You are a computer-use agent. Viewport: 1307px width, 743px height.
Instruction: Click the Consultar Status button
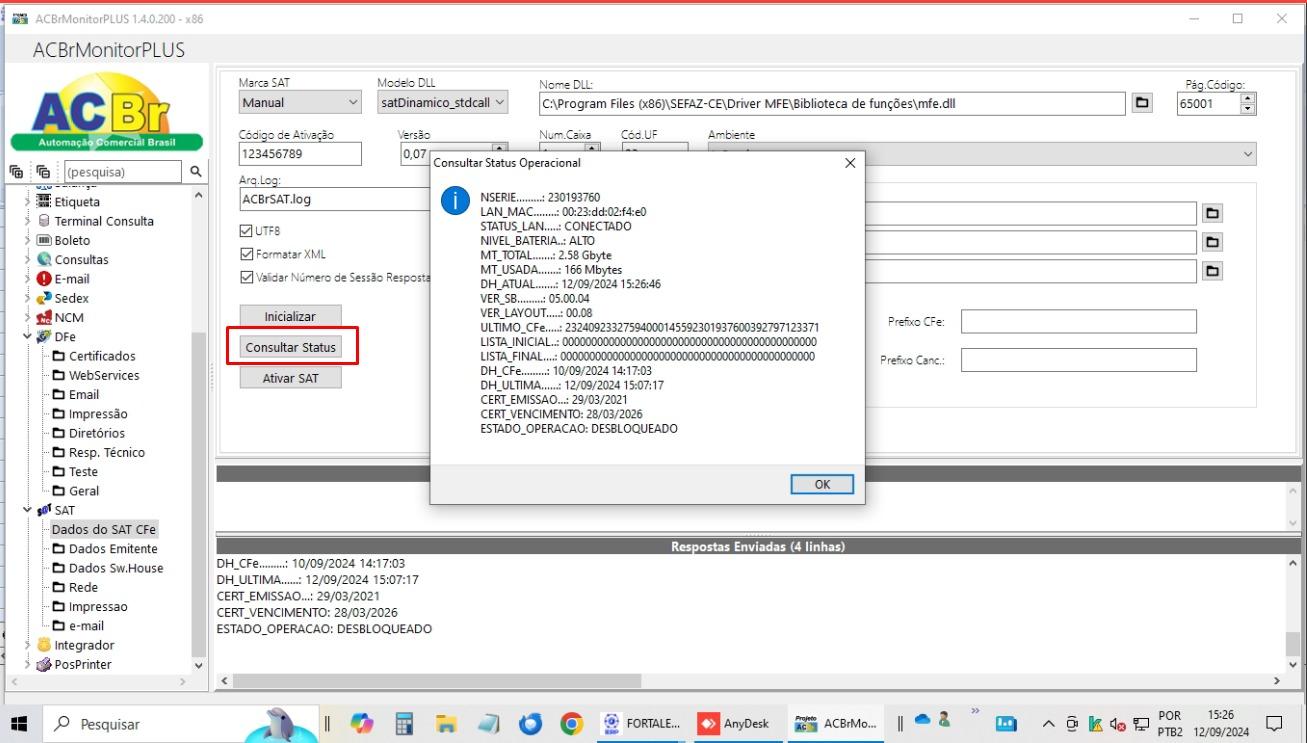(290, 347)
